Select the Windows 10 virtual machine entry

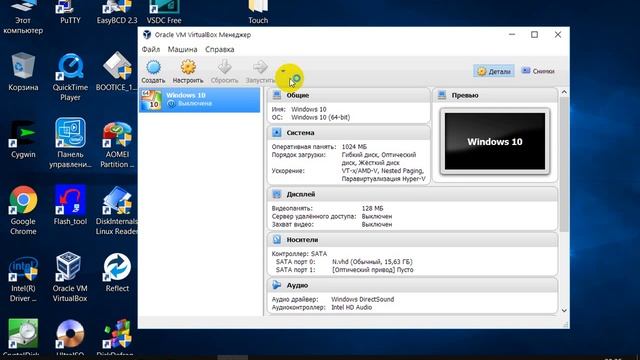(200, 100)
